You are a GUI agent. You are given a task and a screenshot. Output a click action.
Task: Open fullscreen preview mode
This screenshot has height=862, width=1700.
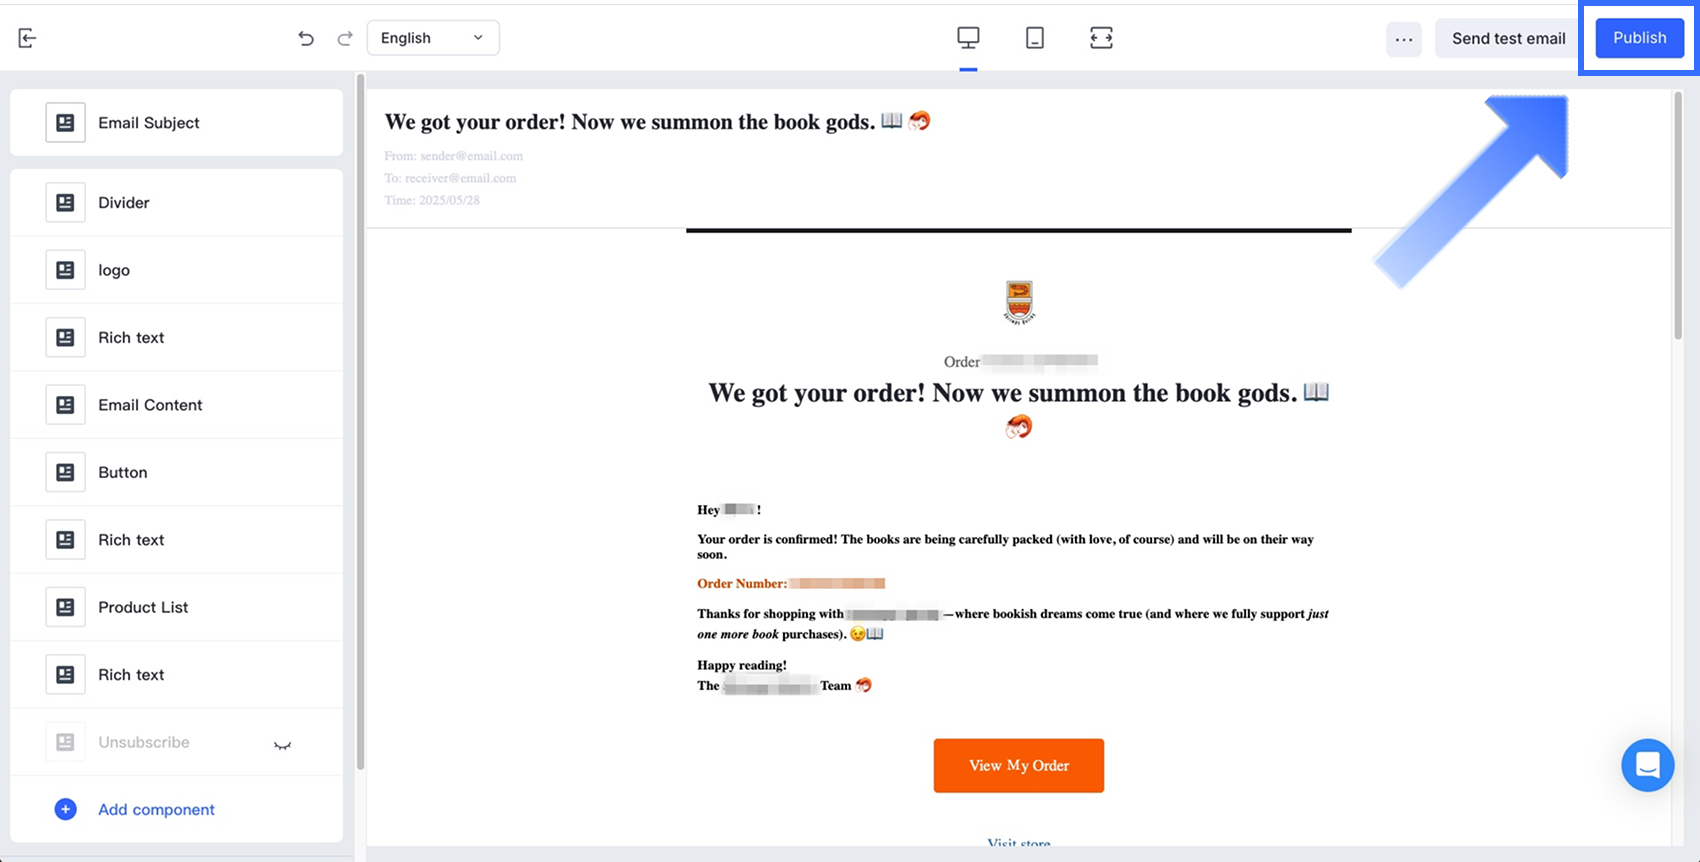[1101, 38]
